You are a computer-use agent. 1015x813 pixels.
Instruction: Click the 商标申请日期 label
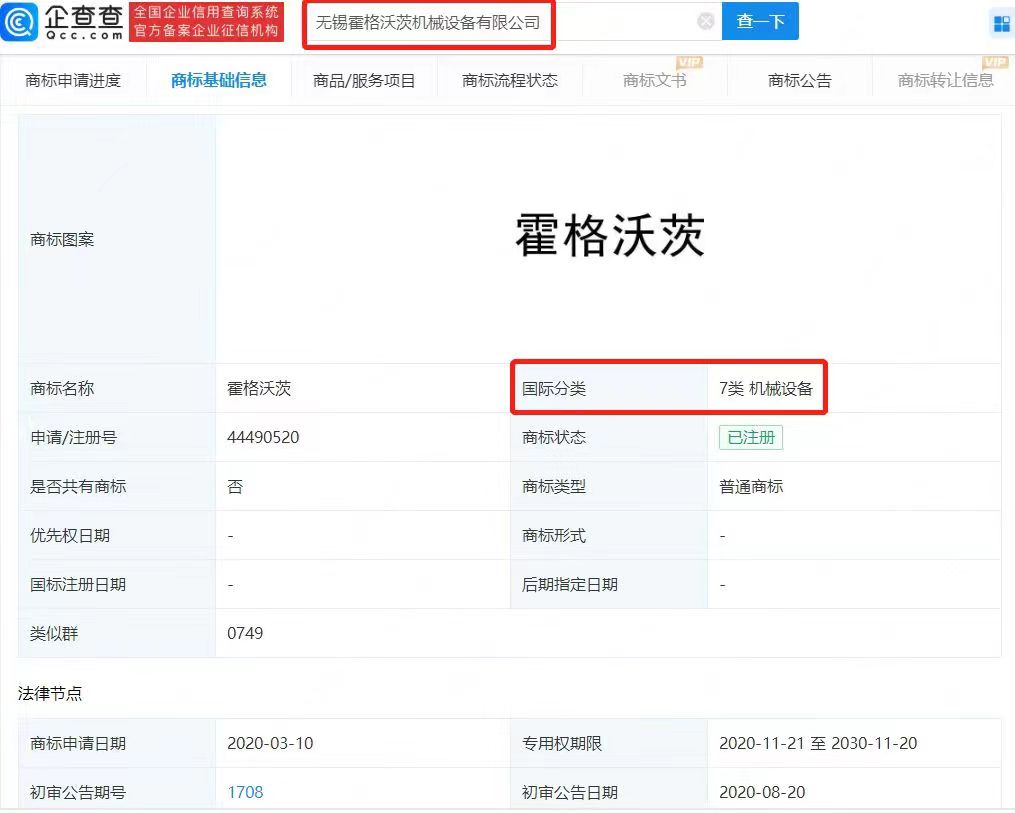pyautogui.click(x=78, y=743)
